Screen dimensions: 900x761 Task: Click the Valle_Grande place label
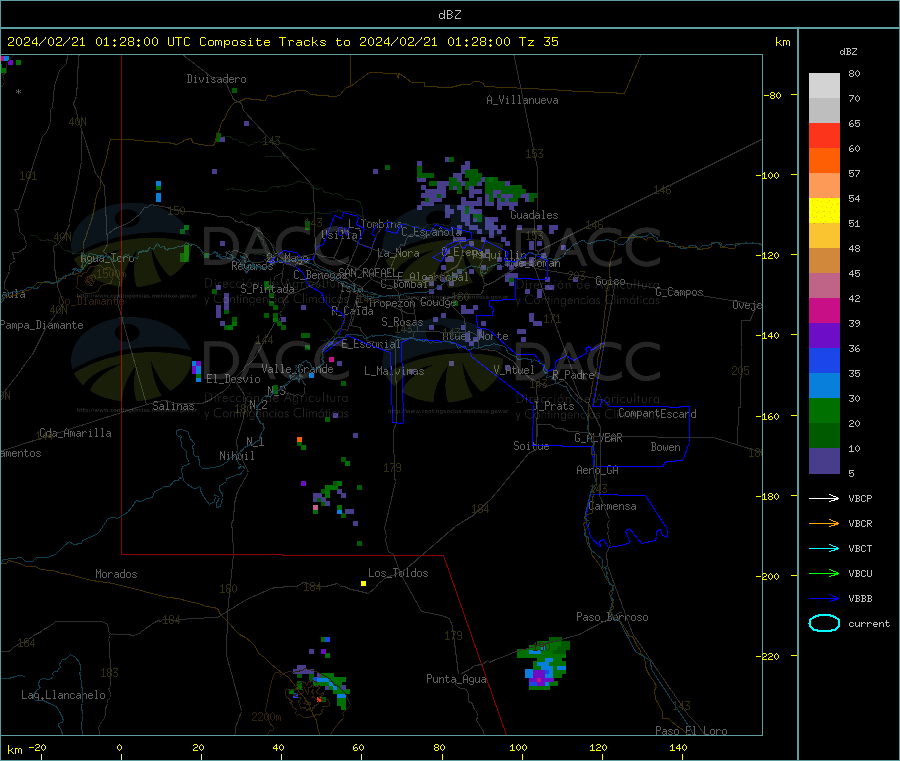[x=297, y=369]
